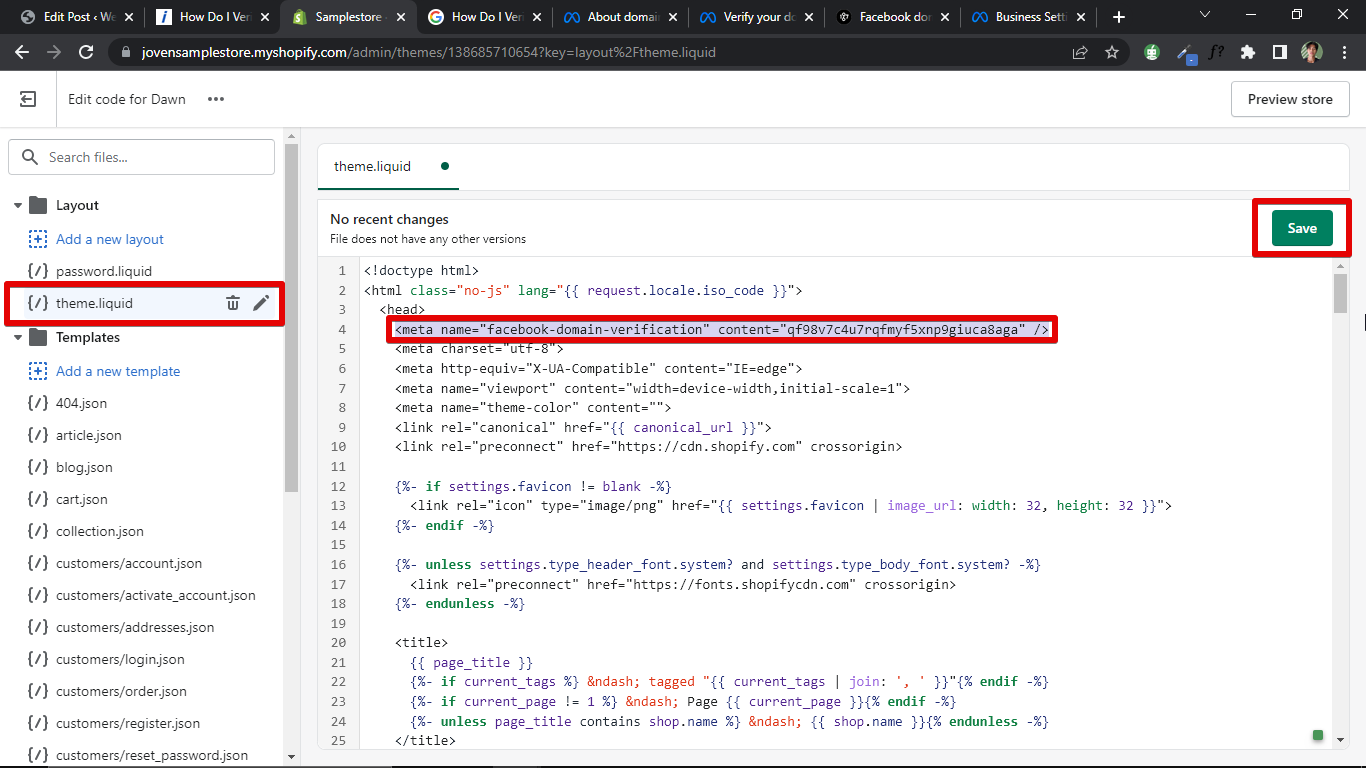This screenshot has height=768, width=1366.
Task: Open customers/login.json file
Action: click(x=120, y=659)
